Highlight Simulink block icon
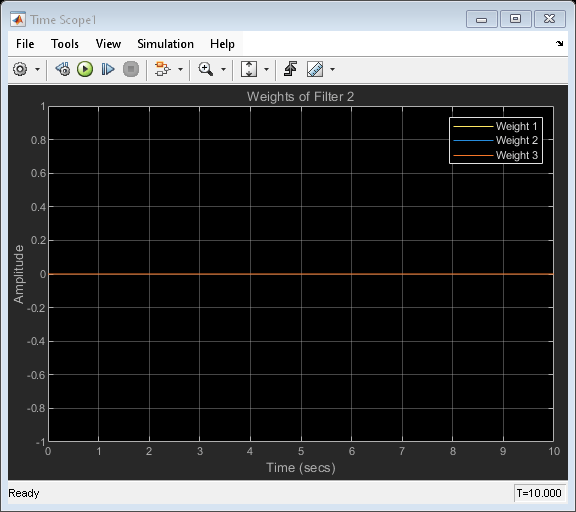 [163, 69]
